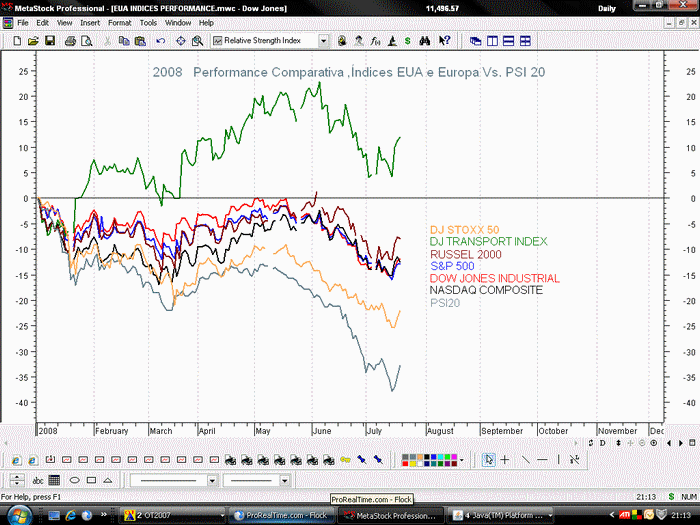Click the New document icon
Screen dimensions: 700x525
tap(17, 41)
